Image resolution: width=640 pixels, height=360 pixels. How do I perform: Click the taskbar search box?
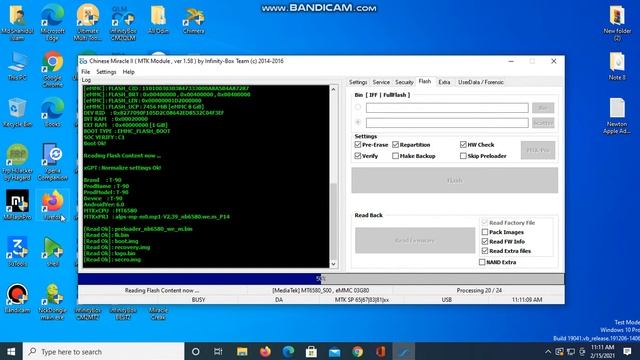pyautogui.click(x=104, y=351)
